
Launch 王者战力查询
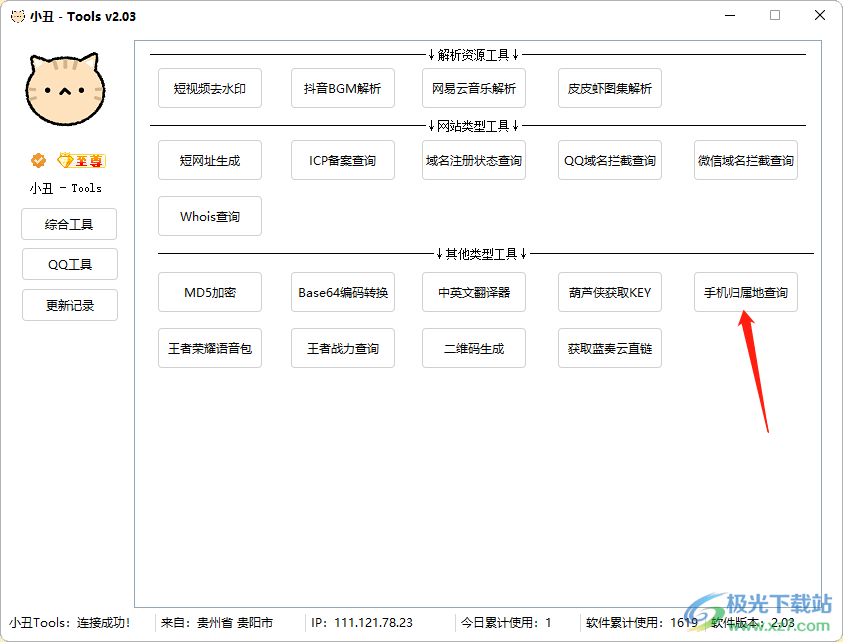[342, 348]
